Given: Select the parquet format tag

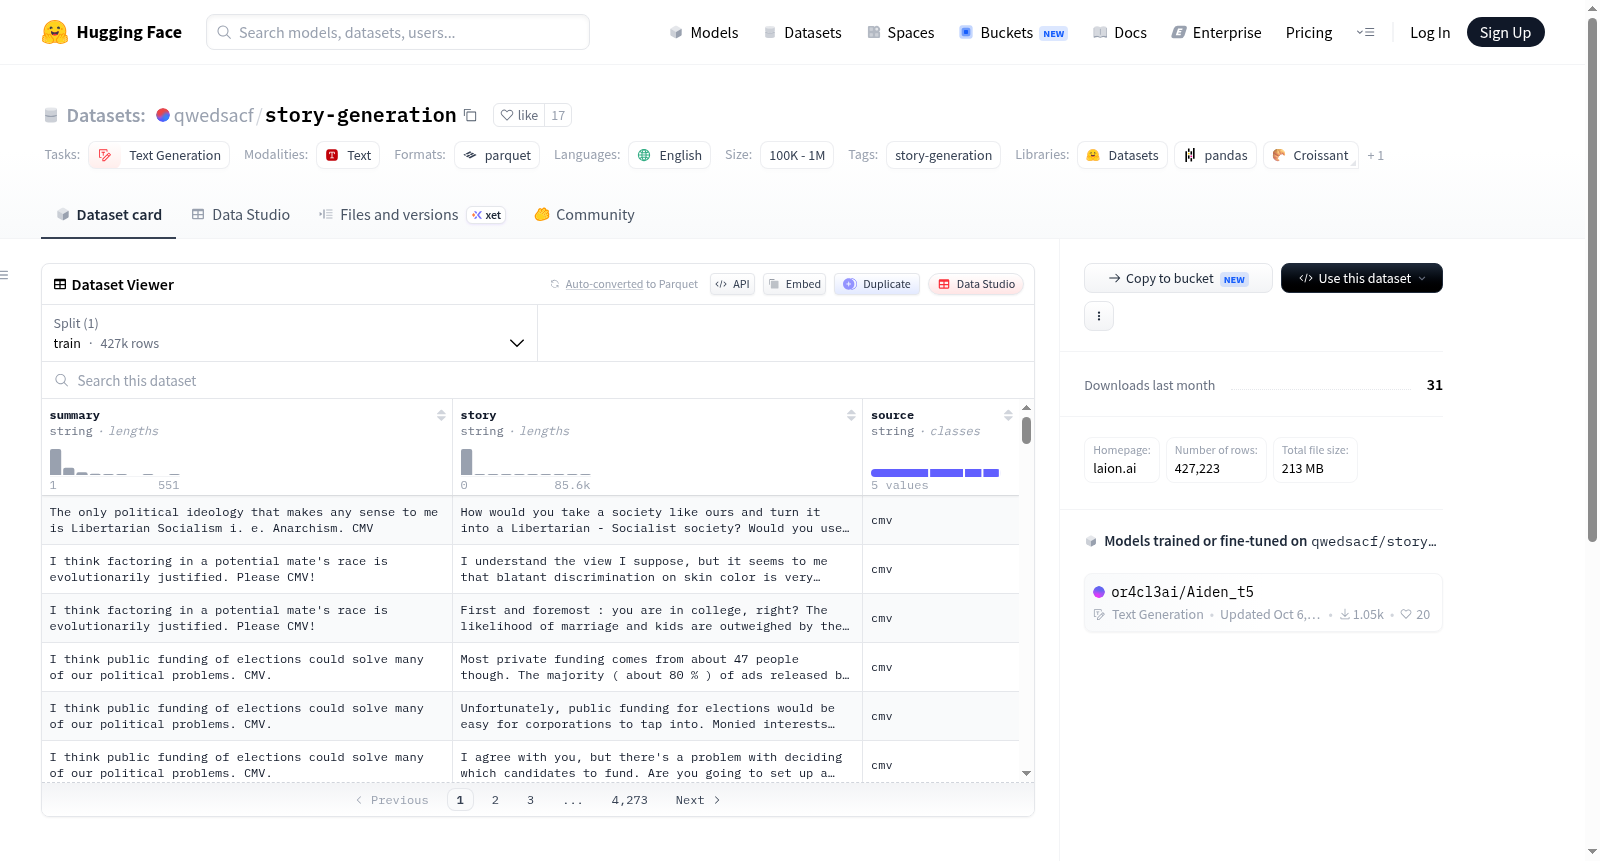Looking at the screenshot, I should click(497, 155).
